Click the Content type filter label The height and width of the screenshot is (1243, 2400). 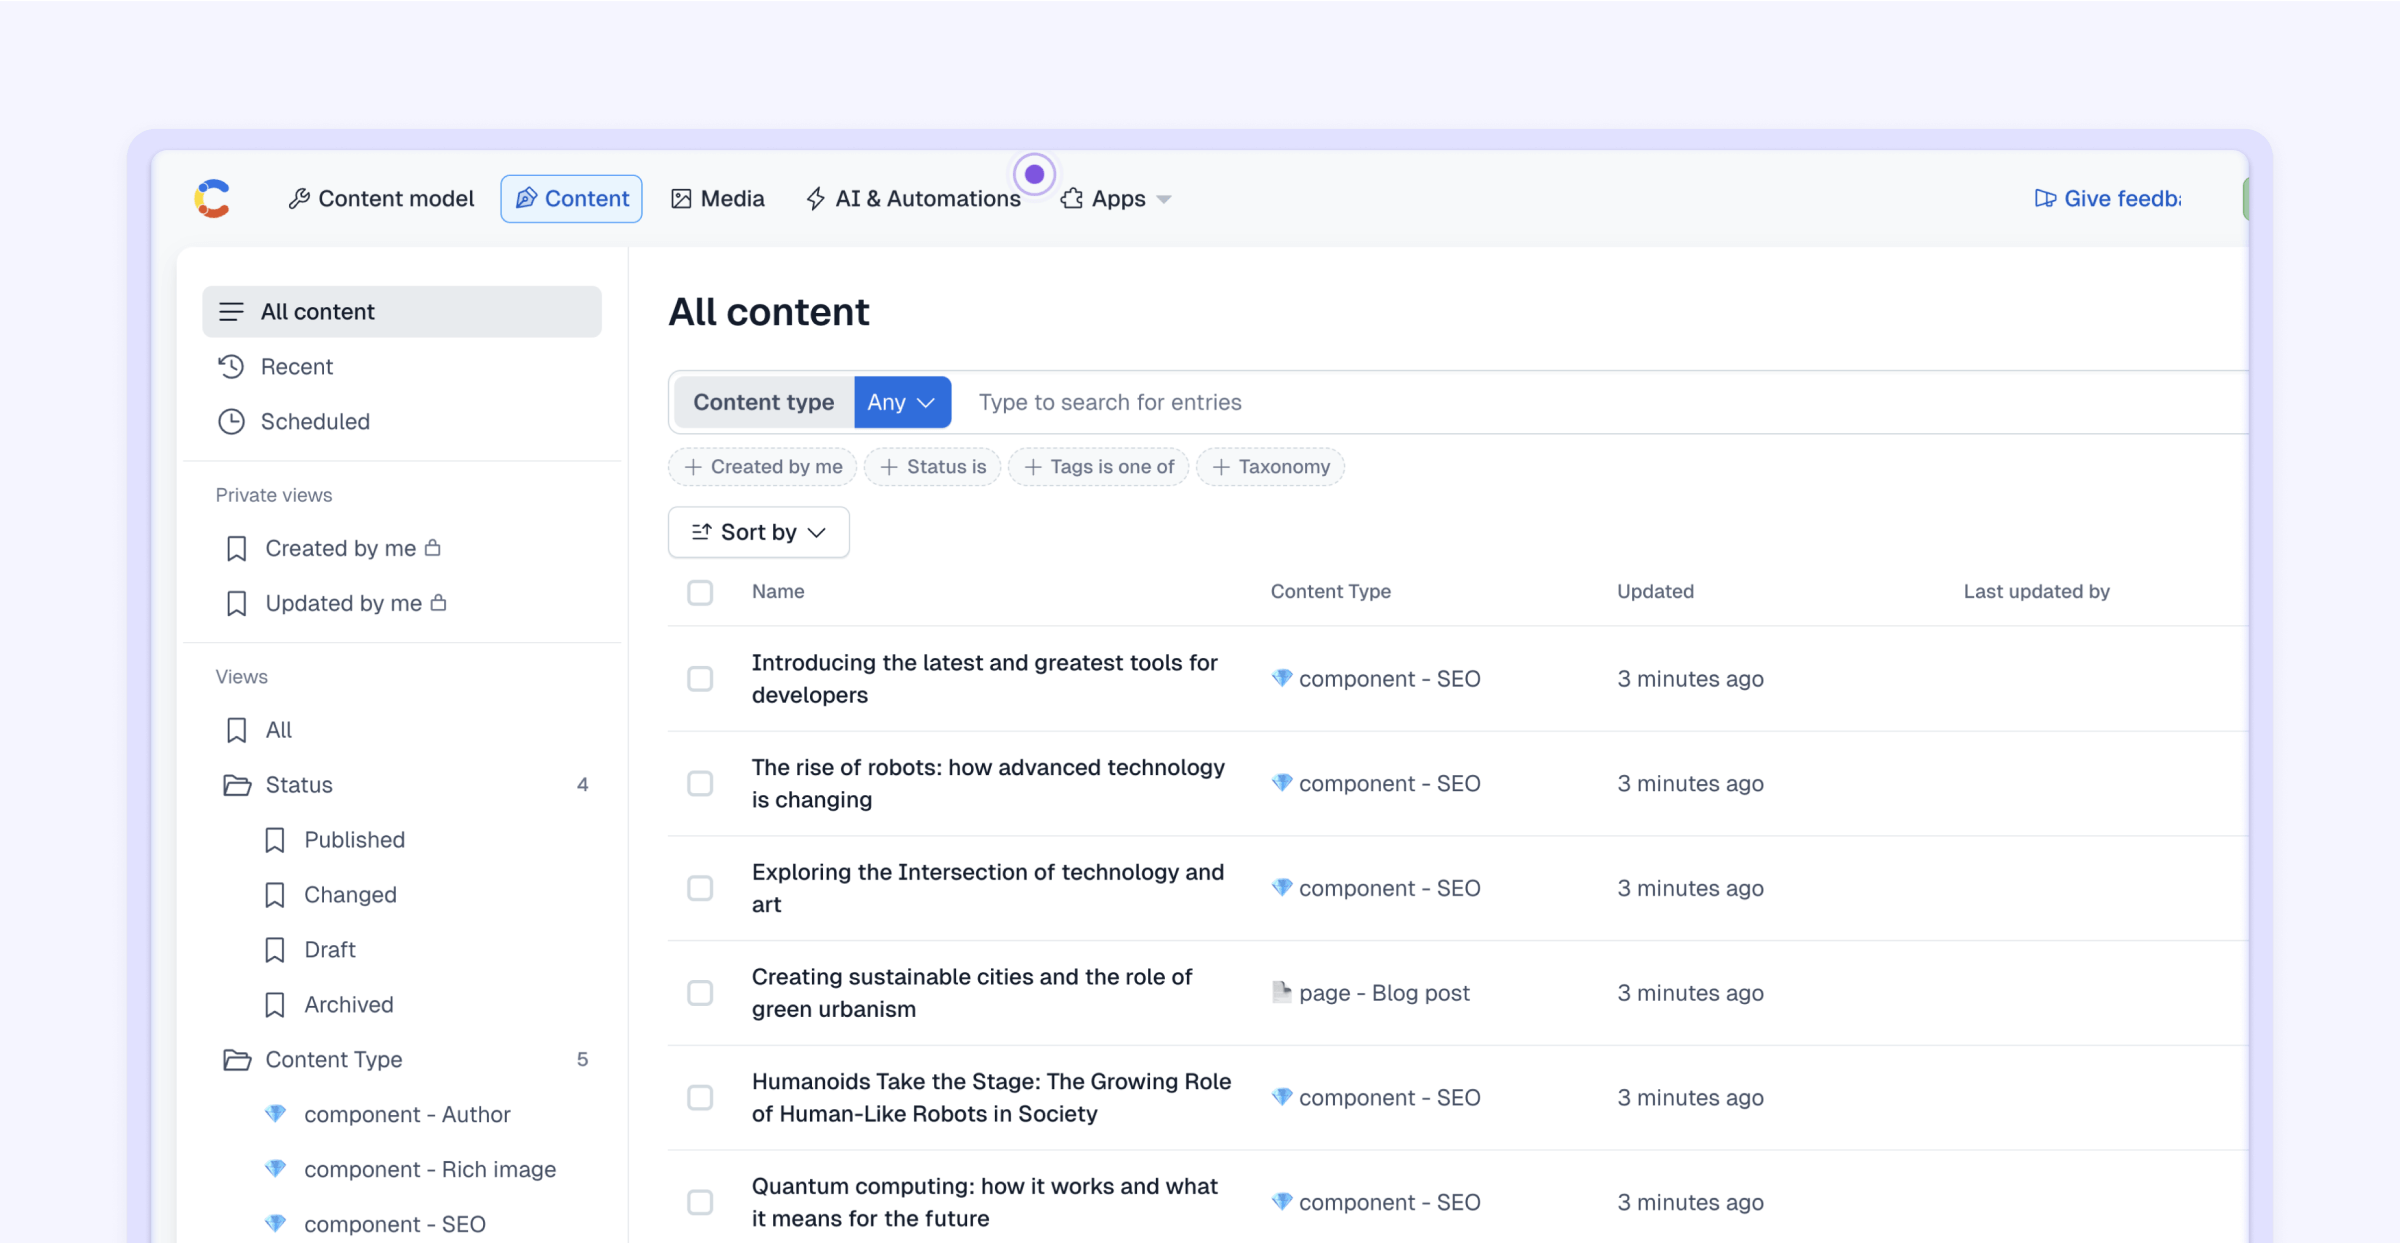tap(764, 402)
